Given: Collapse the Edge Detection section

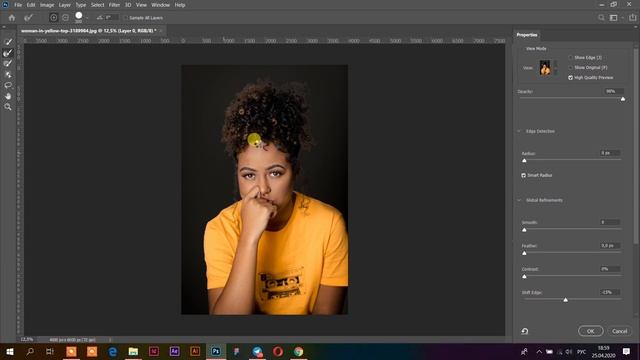Looking at the screenshot, I should [519, 131].
